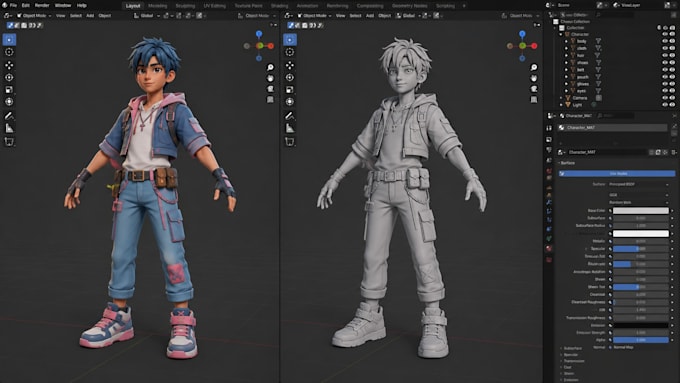Image resolution: width=680 pixels, height=383 pixels.
Task: Hide cloth object in viewport
Action: (664, 48)
